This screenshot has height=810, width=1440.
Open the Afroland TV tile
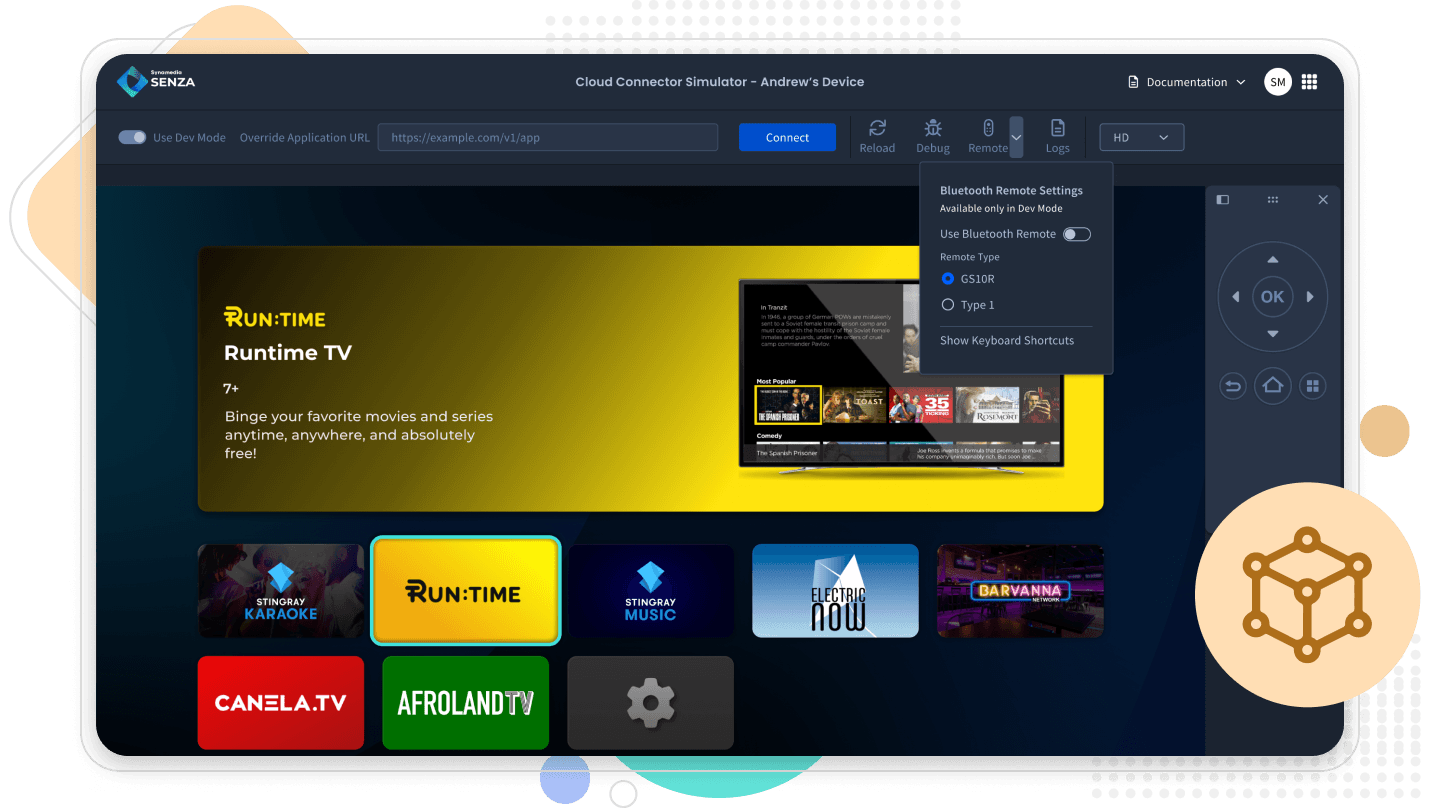pos(466,703)
